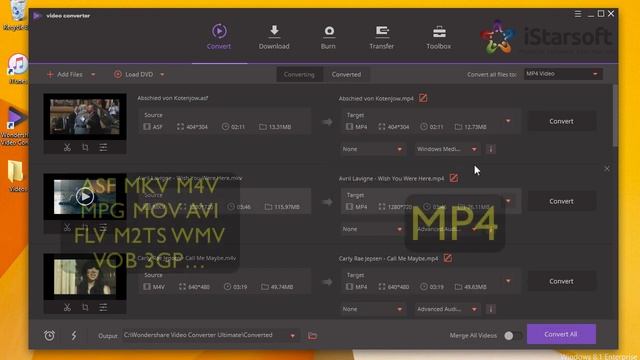Image resolution: width=640 pixels, height=360 pixels.
Task: Crop the Abschied von Kotenjow video
Action: click(x=85, y=147)
